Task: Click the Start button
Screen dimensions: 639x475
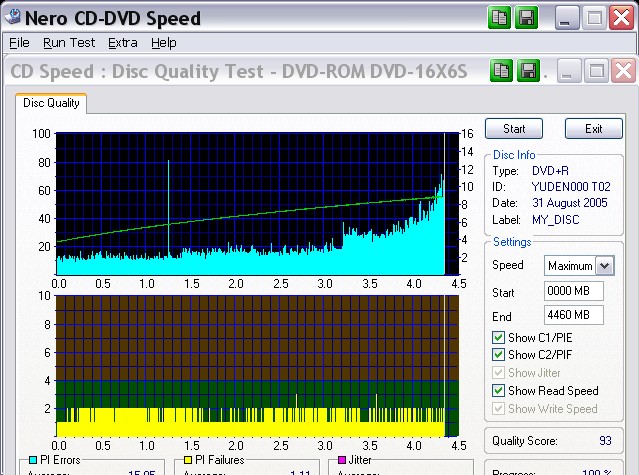Action: click(x=514, y=129)
